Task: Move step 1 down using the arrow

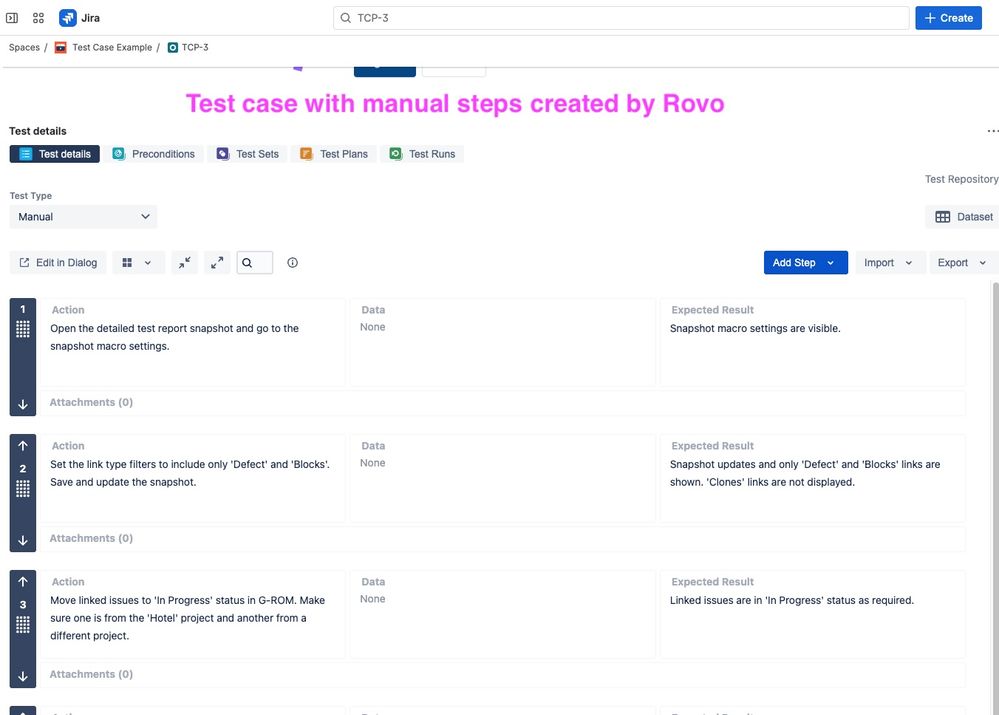Action: (22, 404)
